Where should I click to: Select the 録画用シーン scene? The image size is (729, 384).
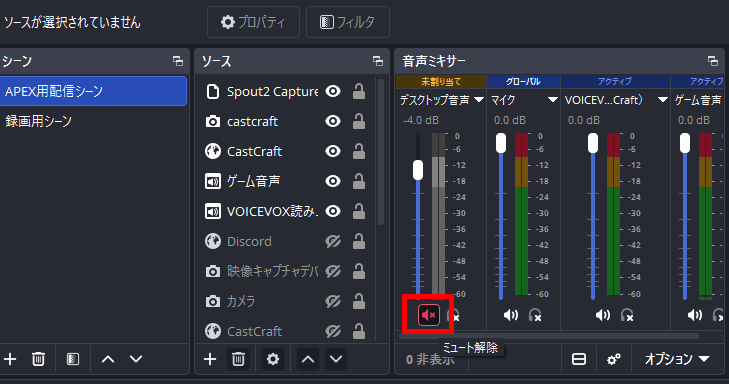pyautogui.click(x=93, y=121)
